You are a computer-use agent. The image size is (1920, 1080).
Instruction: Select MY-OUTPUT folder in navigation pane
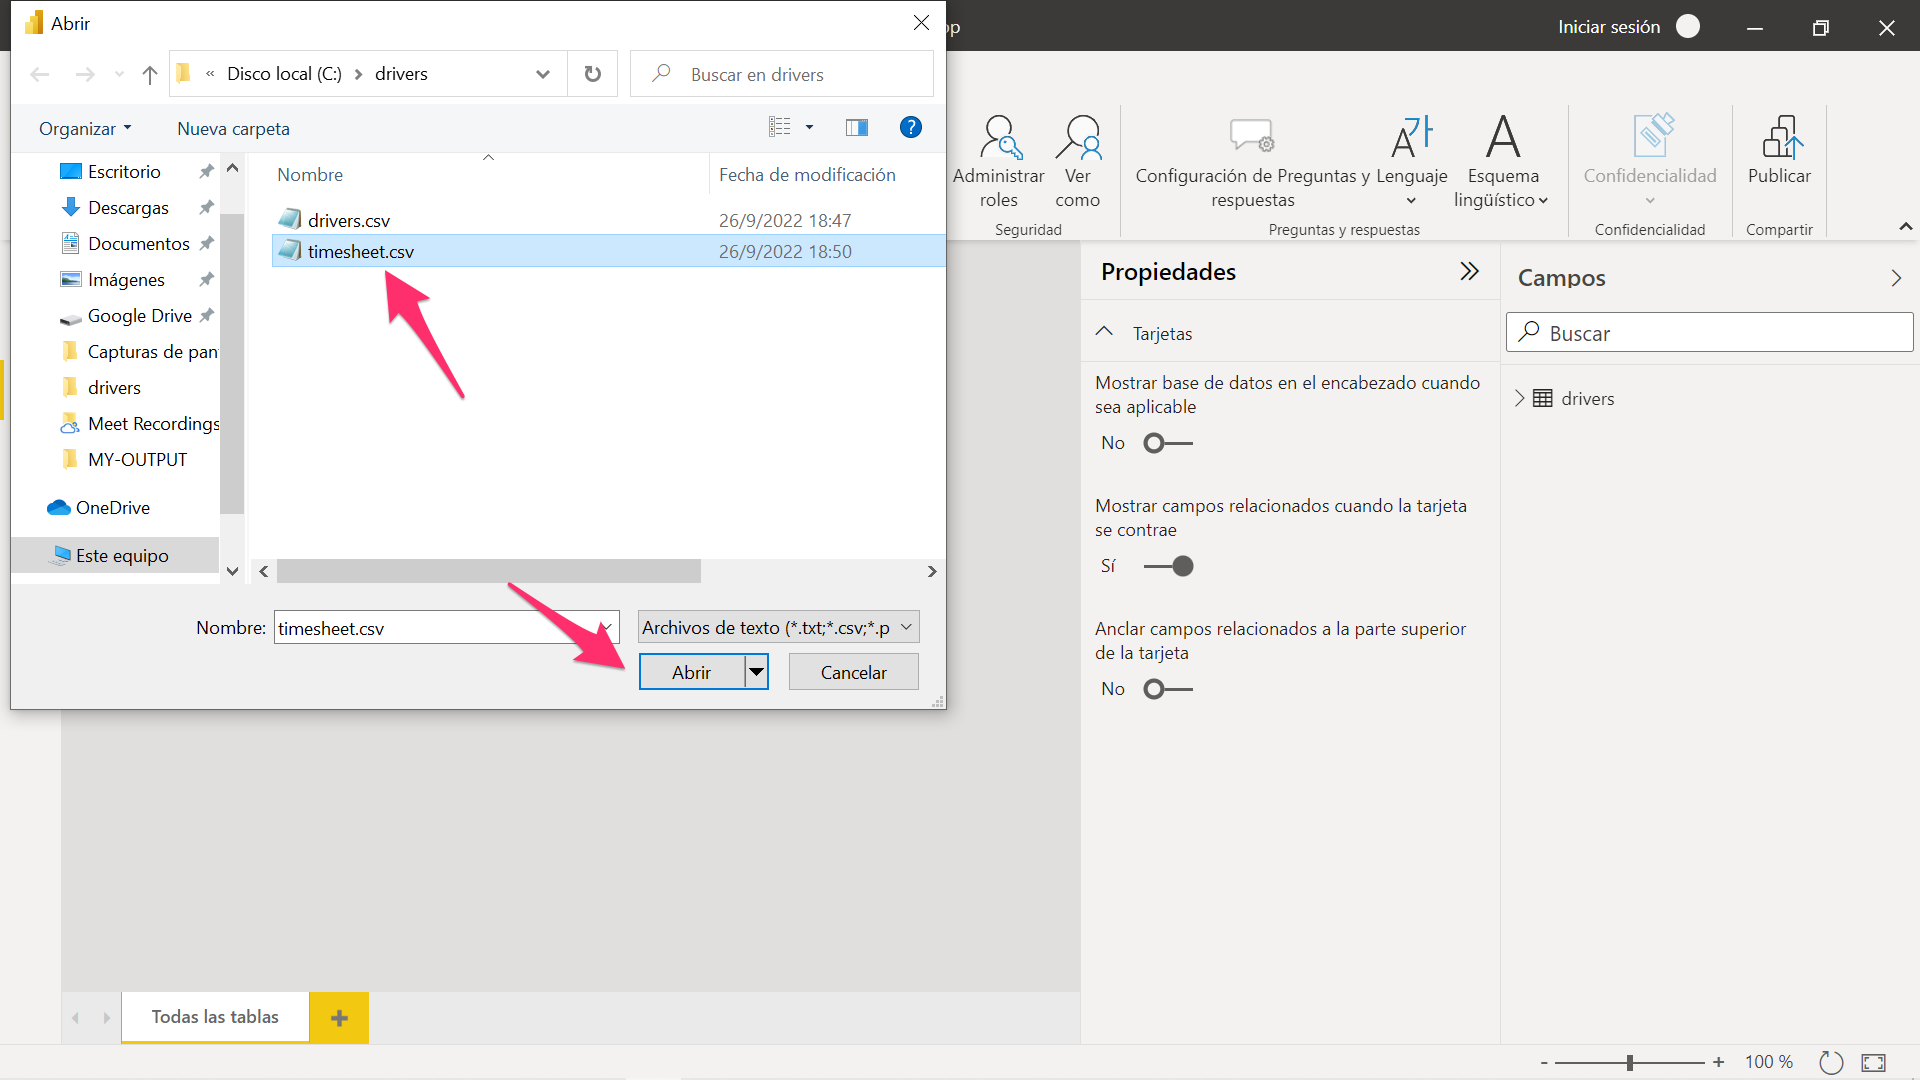pos(137,459)
